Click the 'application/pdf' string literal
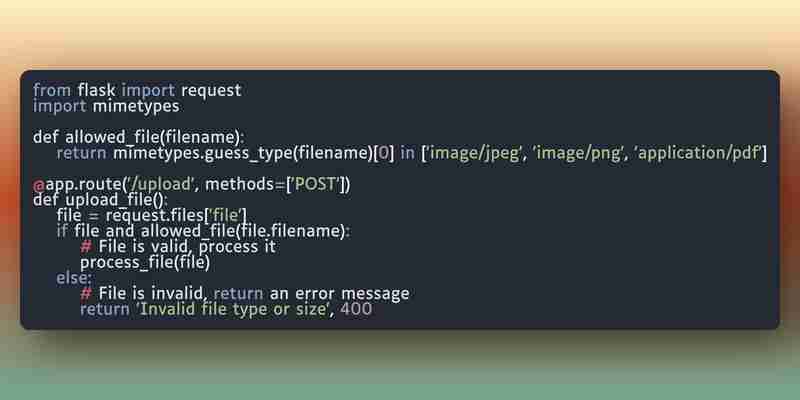 [x=698, y=153]
